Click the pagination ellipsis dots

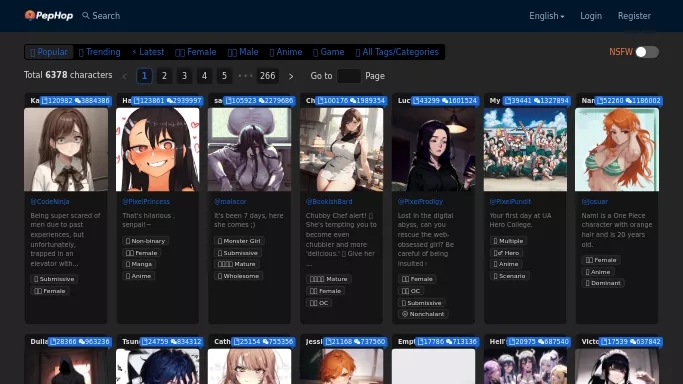click(245, 76)
